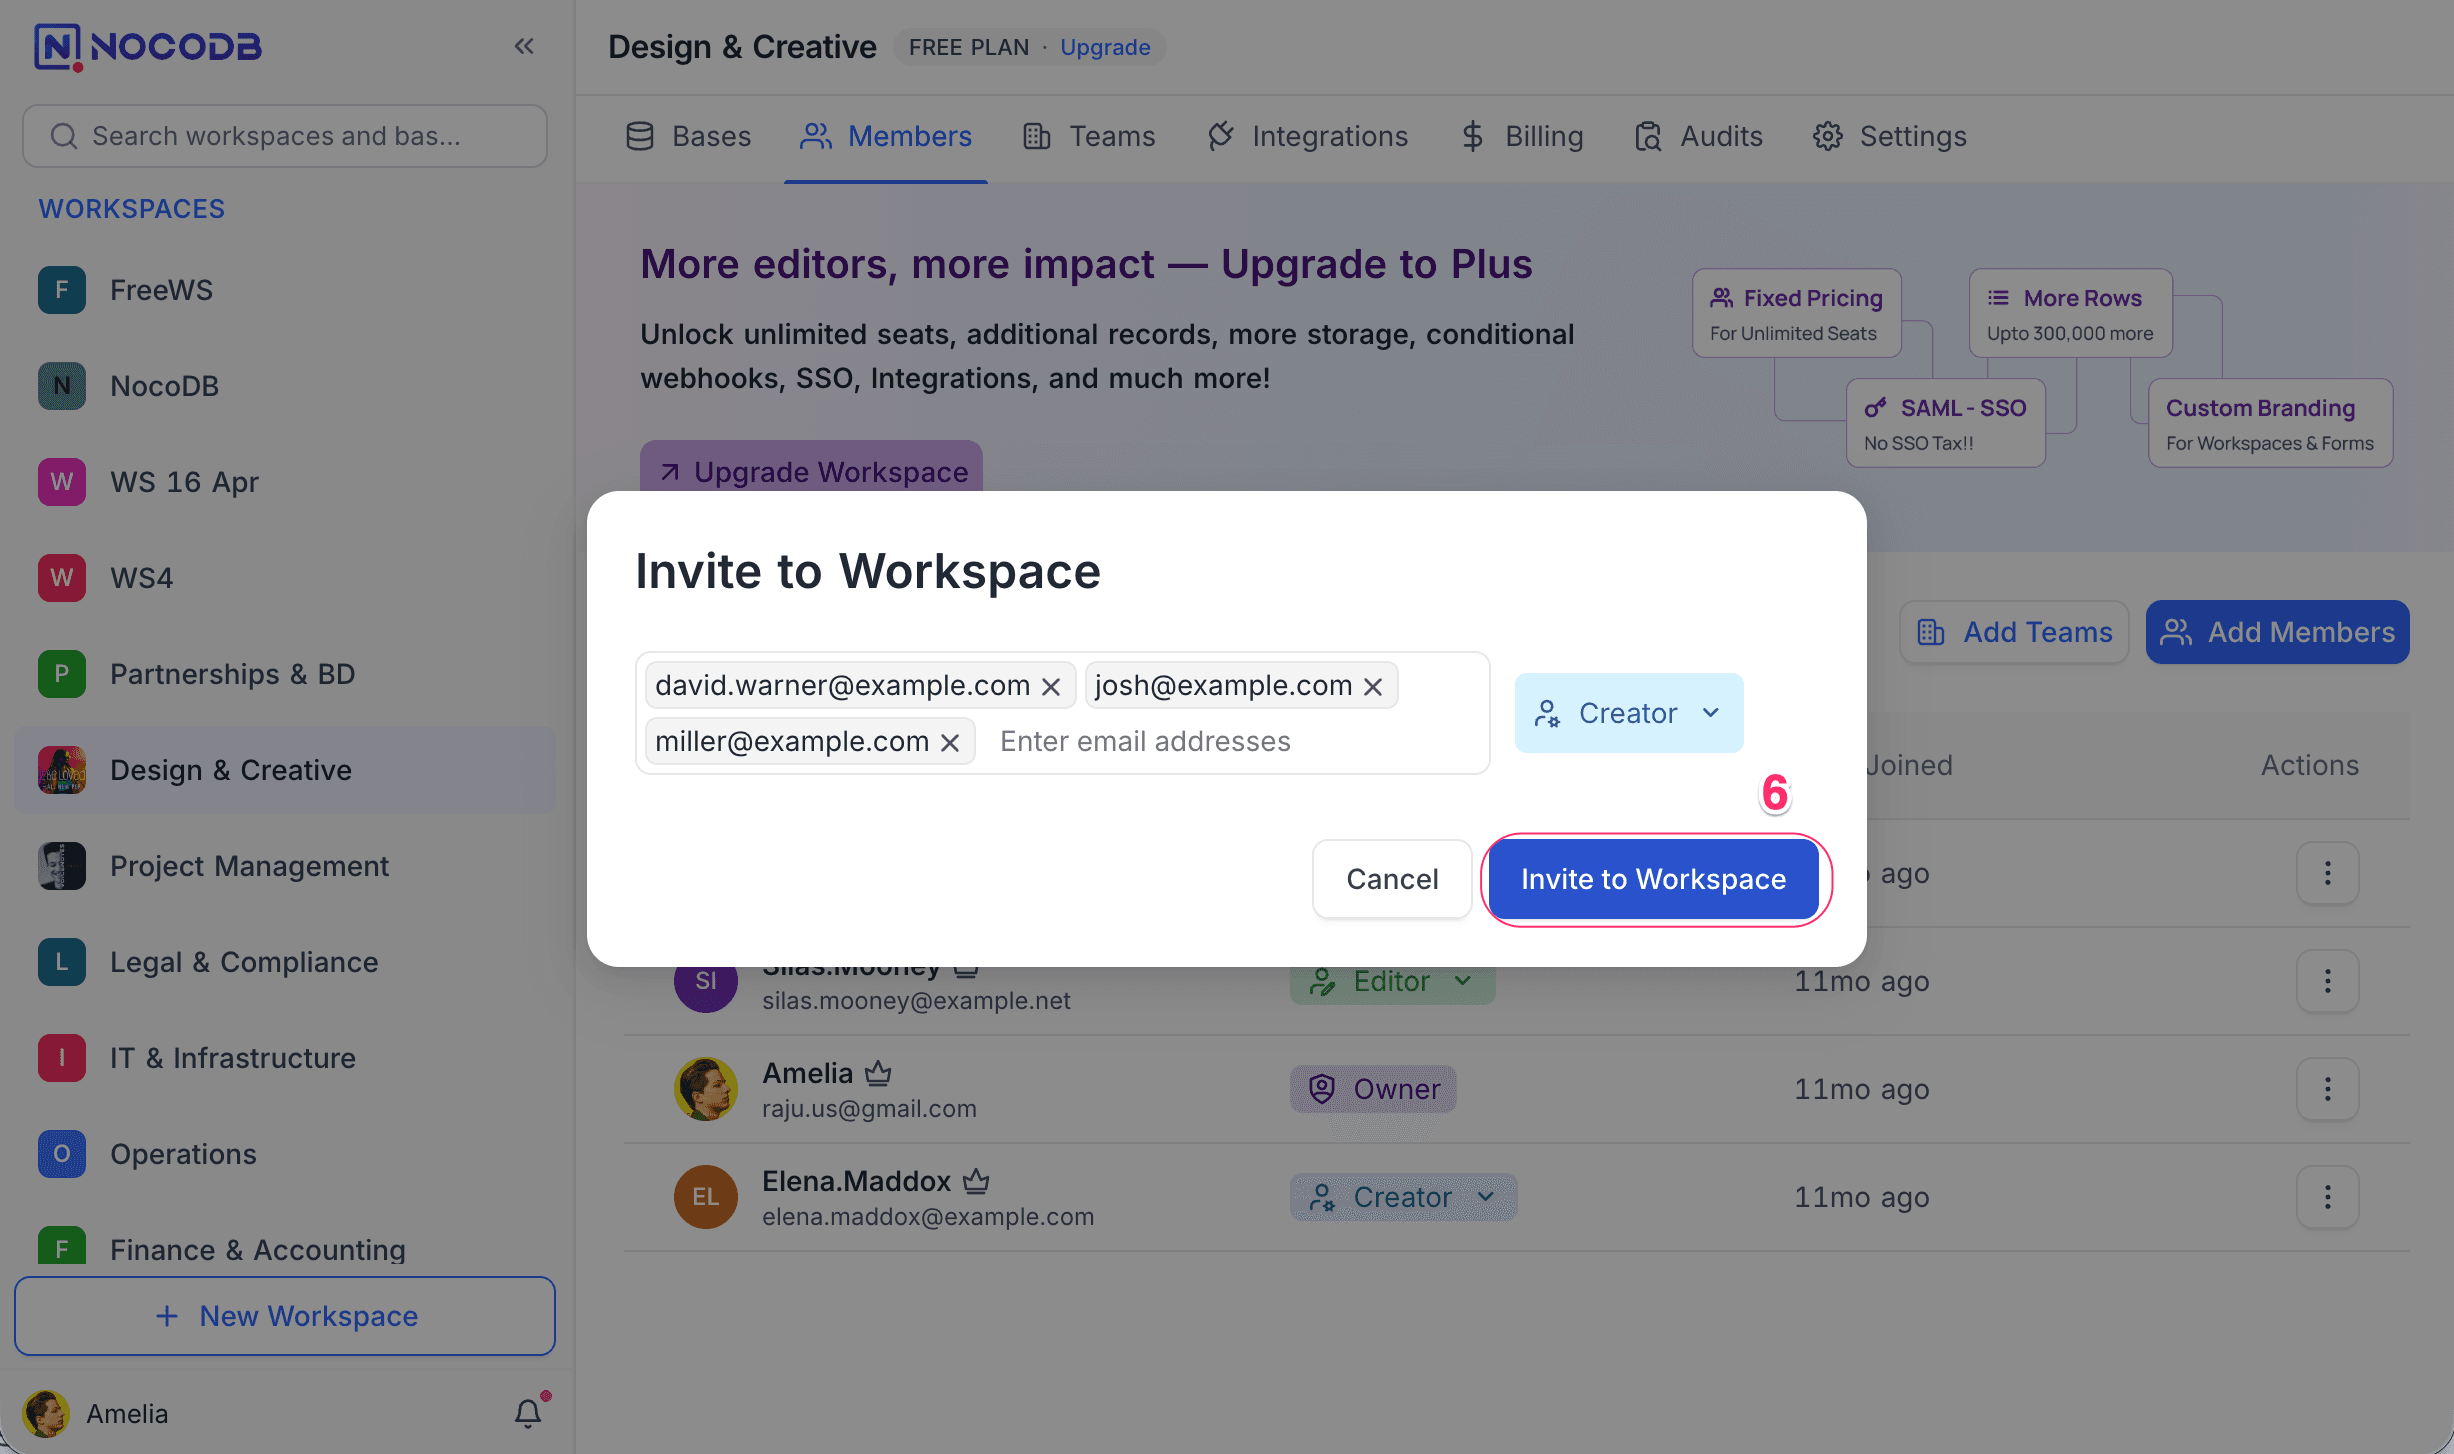Open the Creator role dropdown in invite dialog
This screenshot has width=2454, height=1454.
tap(1628, 713)
